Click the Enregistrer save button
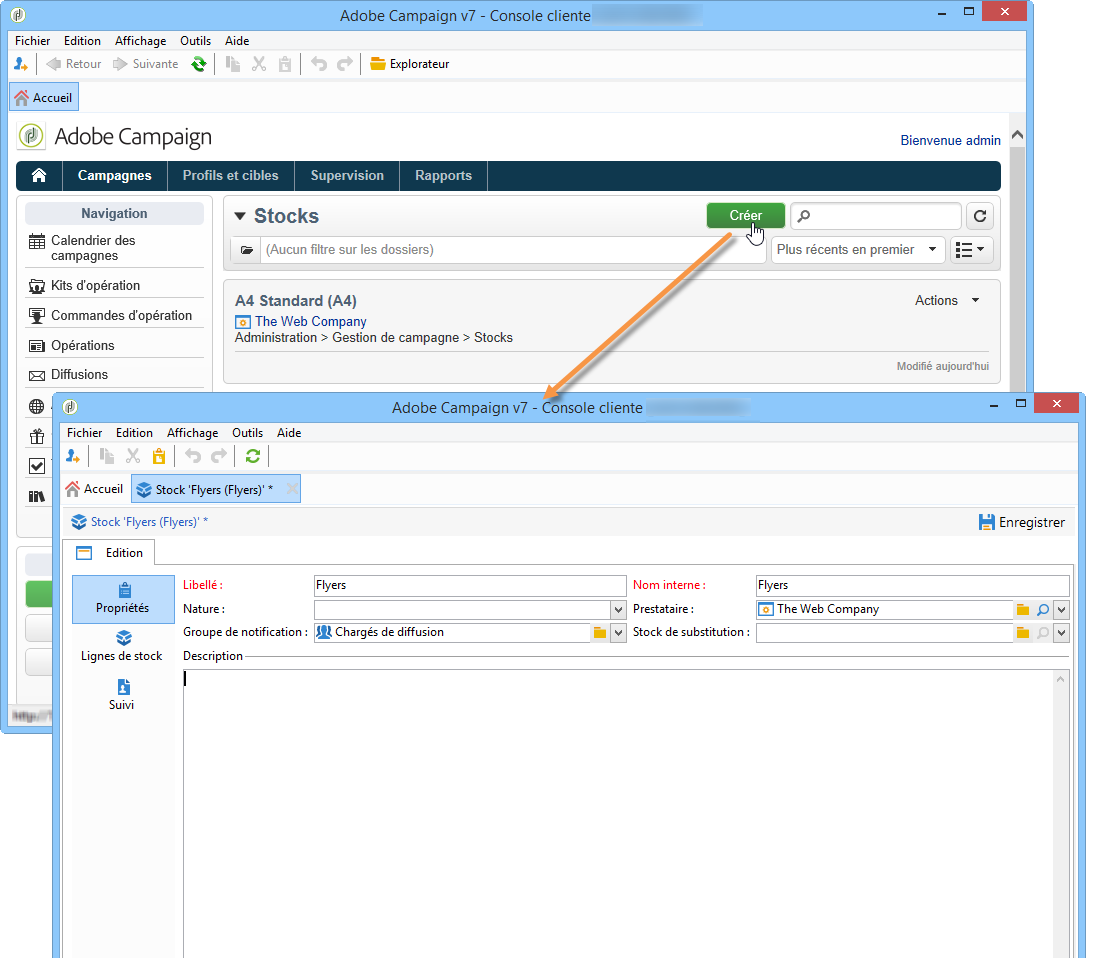Image resolution: width=1100 pixels, height=958 pixels. coord(1022,522)
